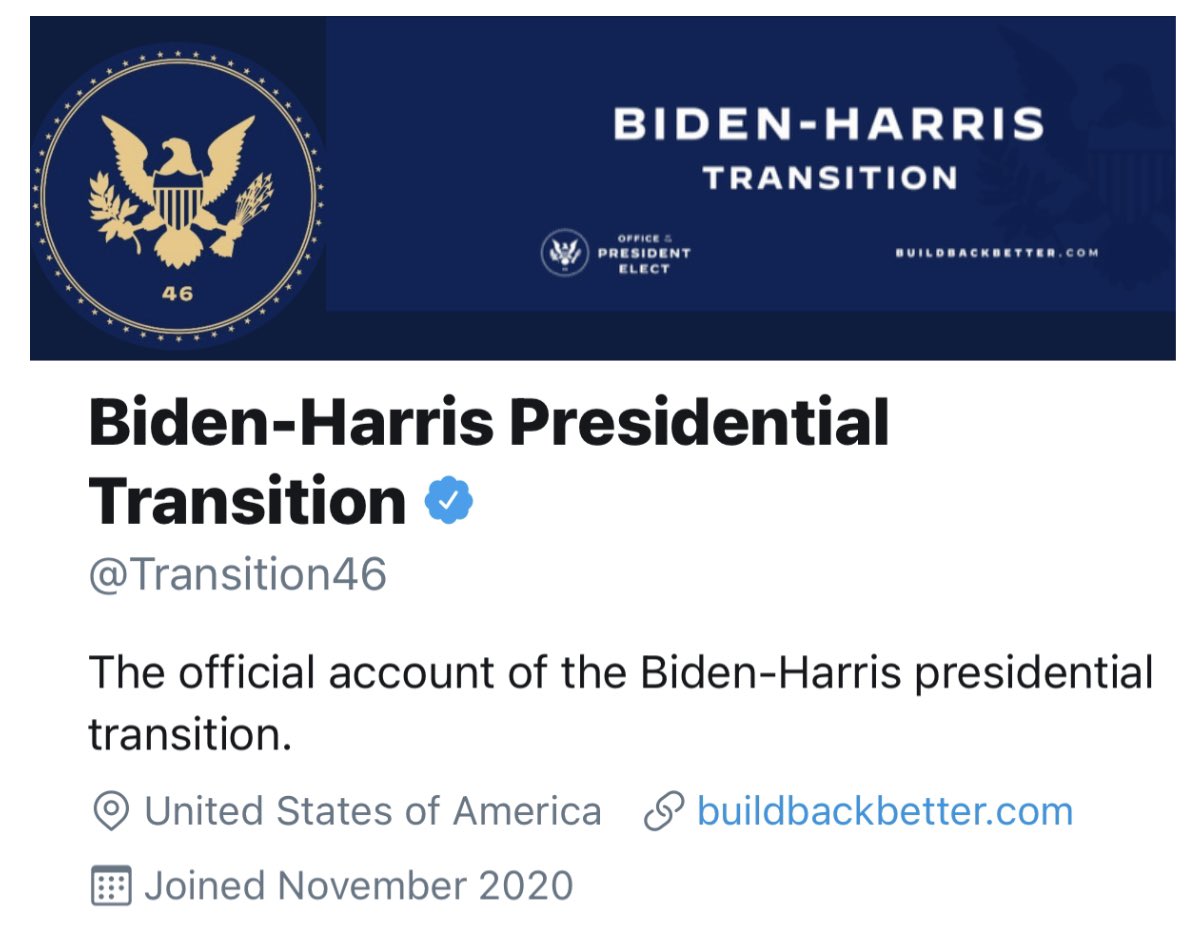The width and height of the screenshot is (1198, 939).
Task: Click the faded eagle watermark in banner
Action: click(x=1085, y=153)
